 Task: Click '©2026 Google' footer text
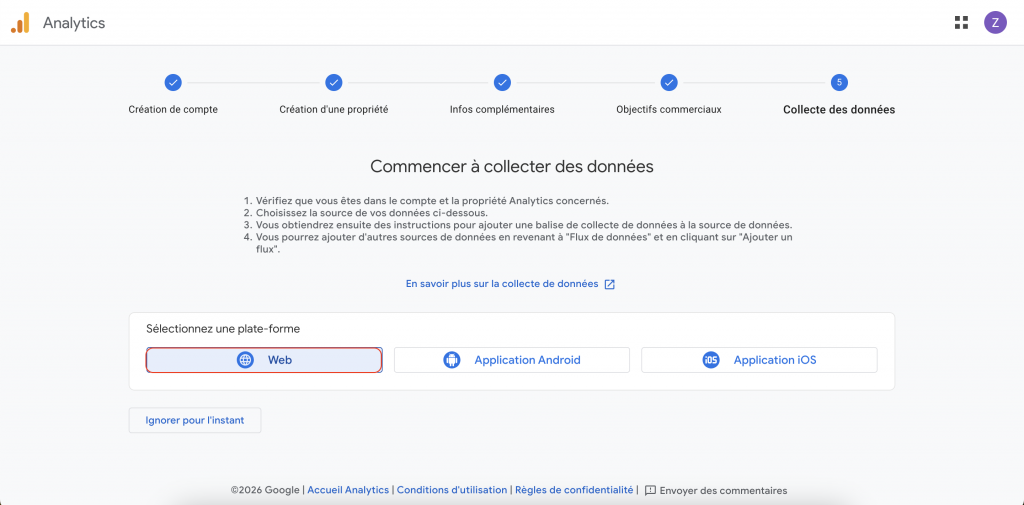pos(264,490)
